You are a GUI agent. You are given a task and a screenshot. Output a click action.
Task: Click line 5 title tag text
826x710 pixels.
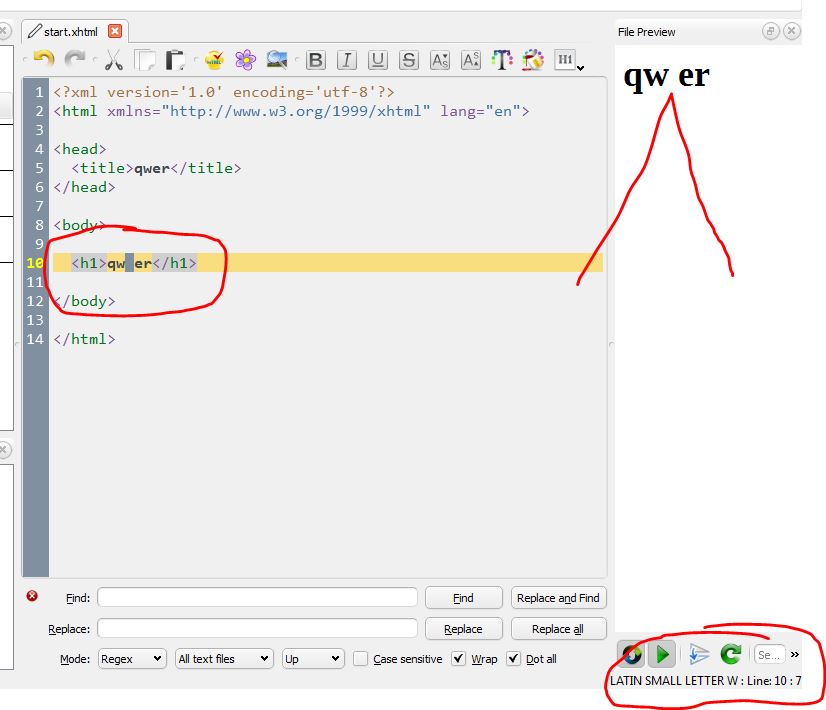pyautogui.click(x=156, y=168)
